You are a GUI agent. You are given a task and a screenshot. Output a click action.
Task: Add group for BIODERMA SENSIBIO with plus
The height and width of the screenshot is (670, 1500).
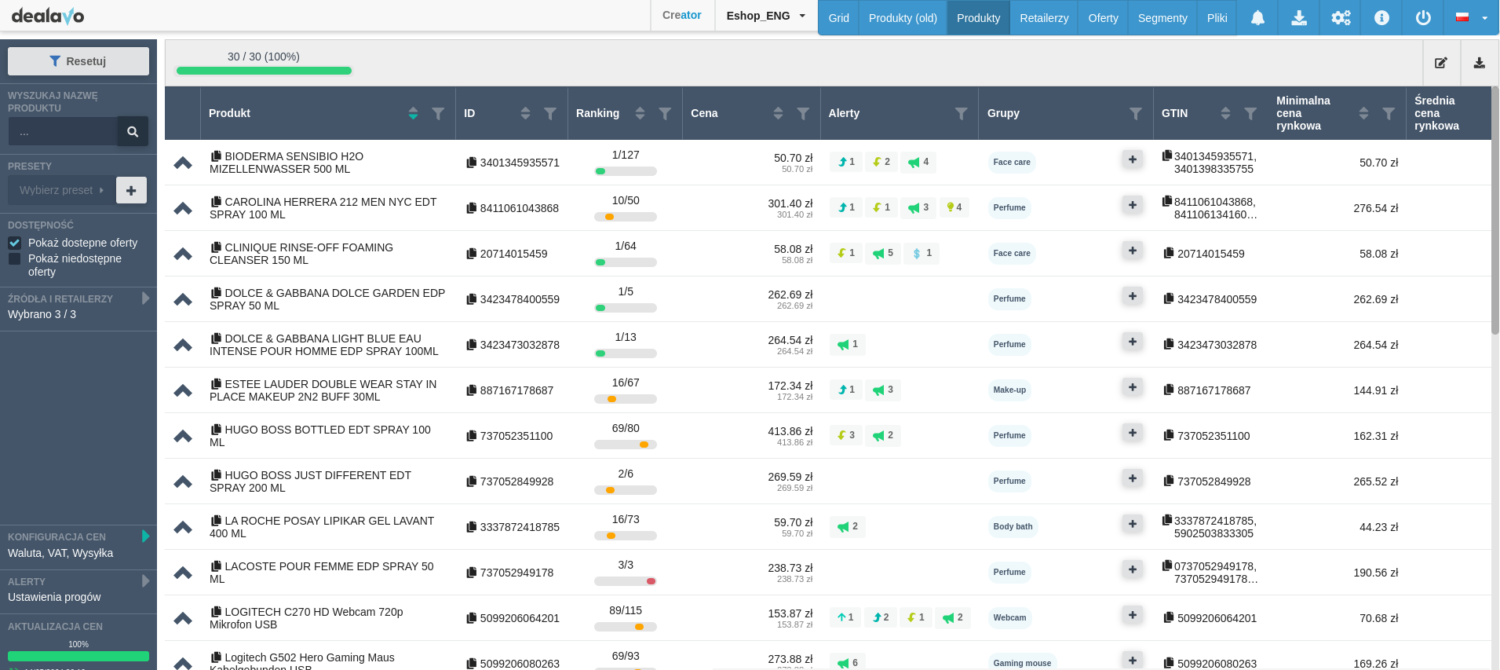tap(1132, 159)
